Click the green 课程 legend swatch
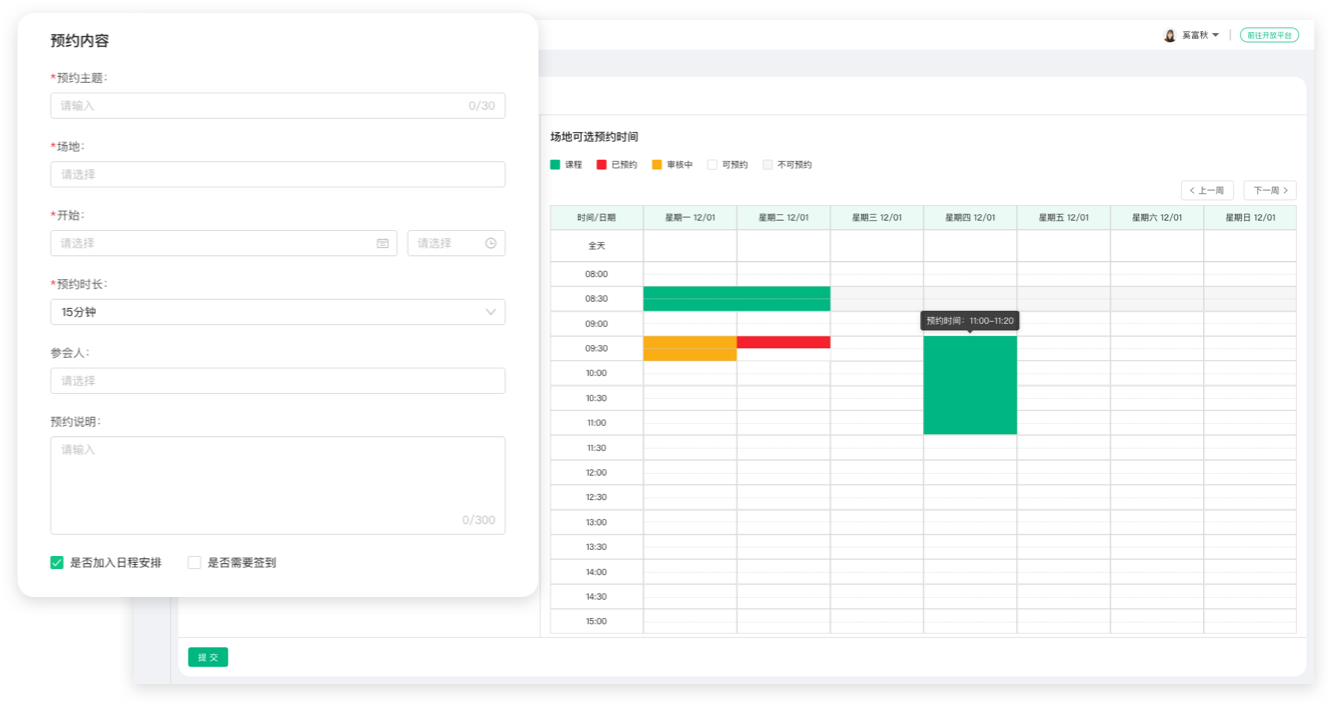The image size is (1332, 704). point(555,165)
